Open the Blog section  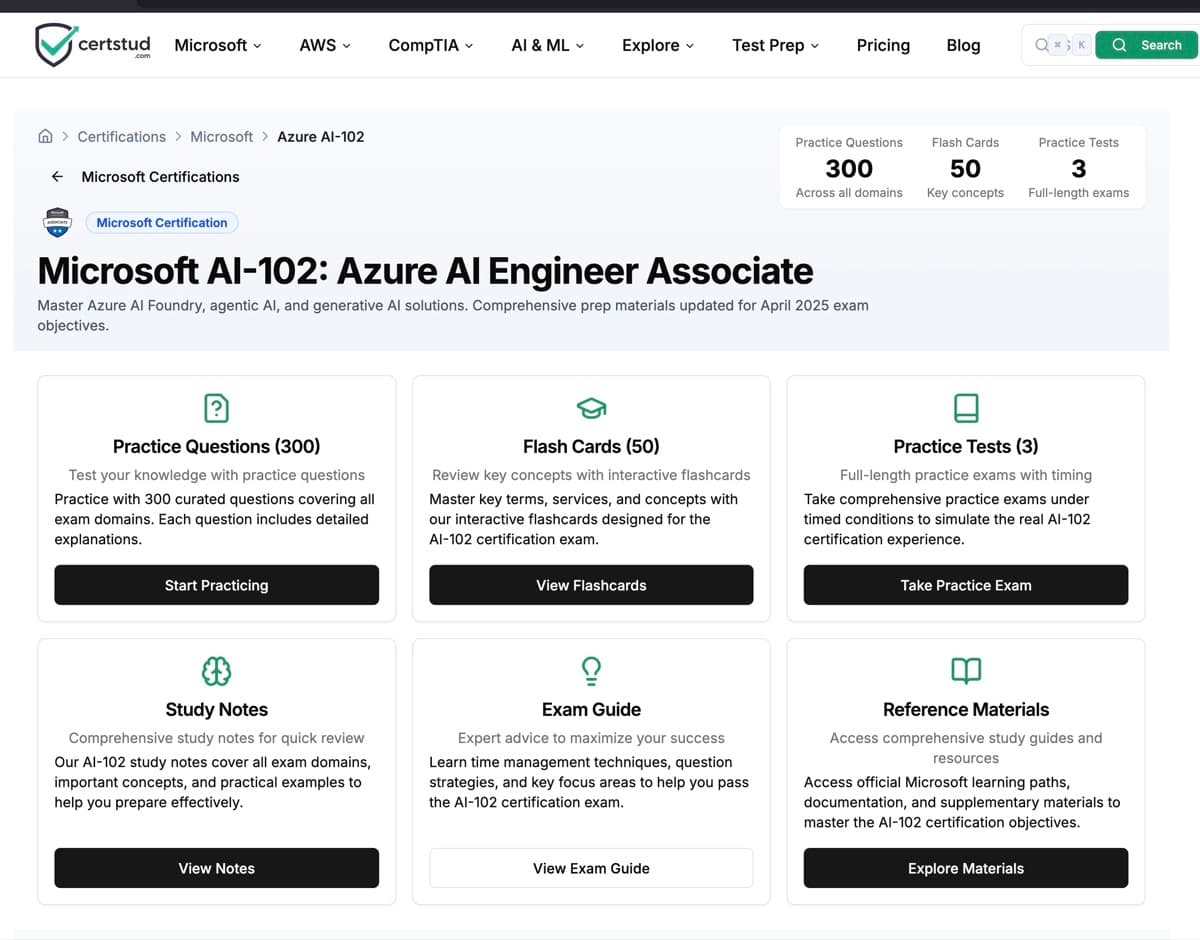pos(962,45)
